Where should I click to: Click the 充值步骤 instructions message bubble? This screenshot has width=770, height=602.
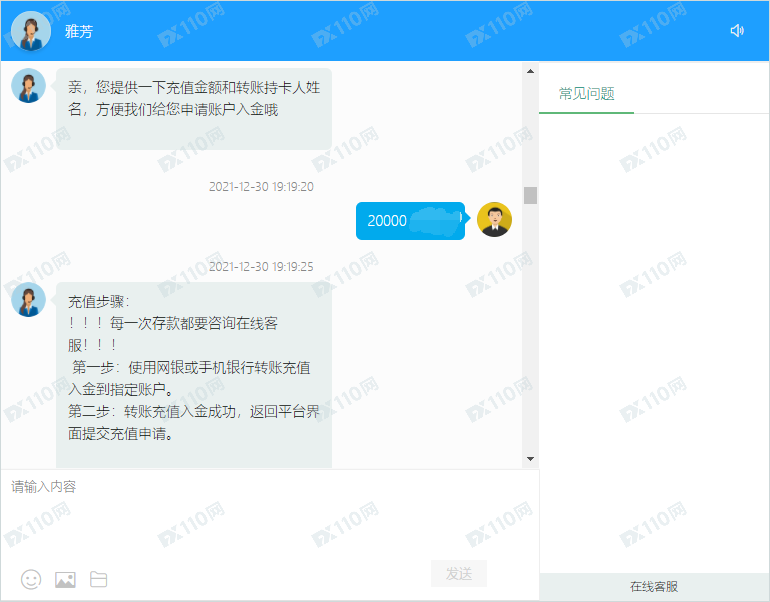193,370
